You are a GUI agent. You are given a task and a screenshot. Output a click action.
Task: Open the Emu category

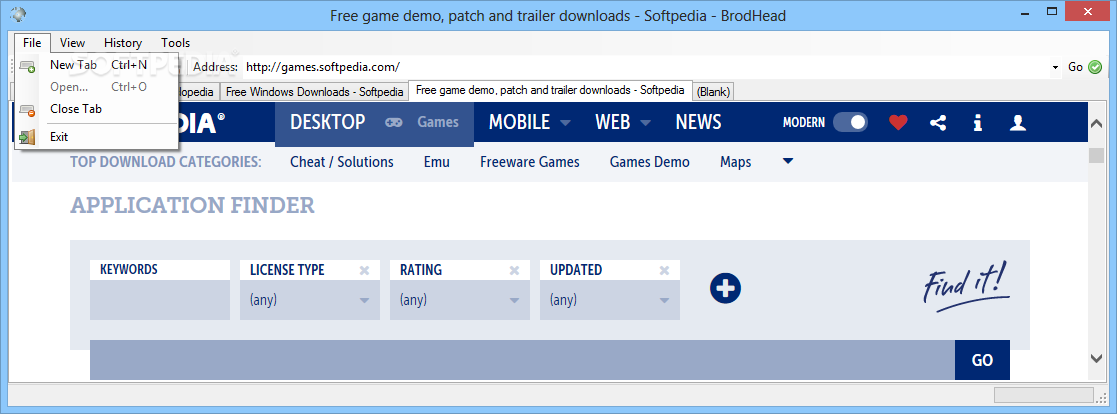[x=437, y=162]
